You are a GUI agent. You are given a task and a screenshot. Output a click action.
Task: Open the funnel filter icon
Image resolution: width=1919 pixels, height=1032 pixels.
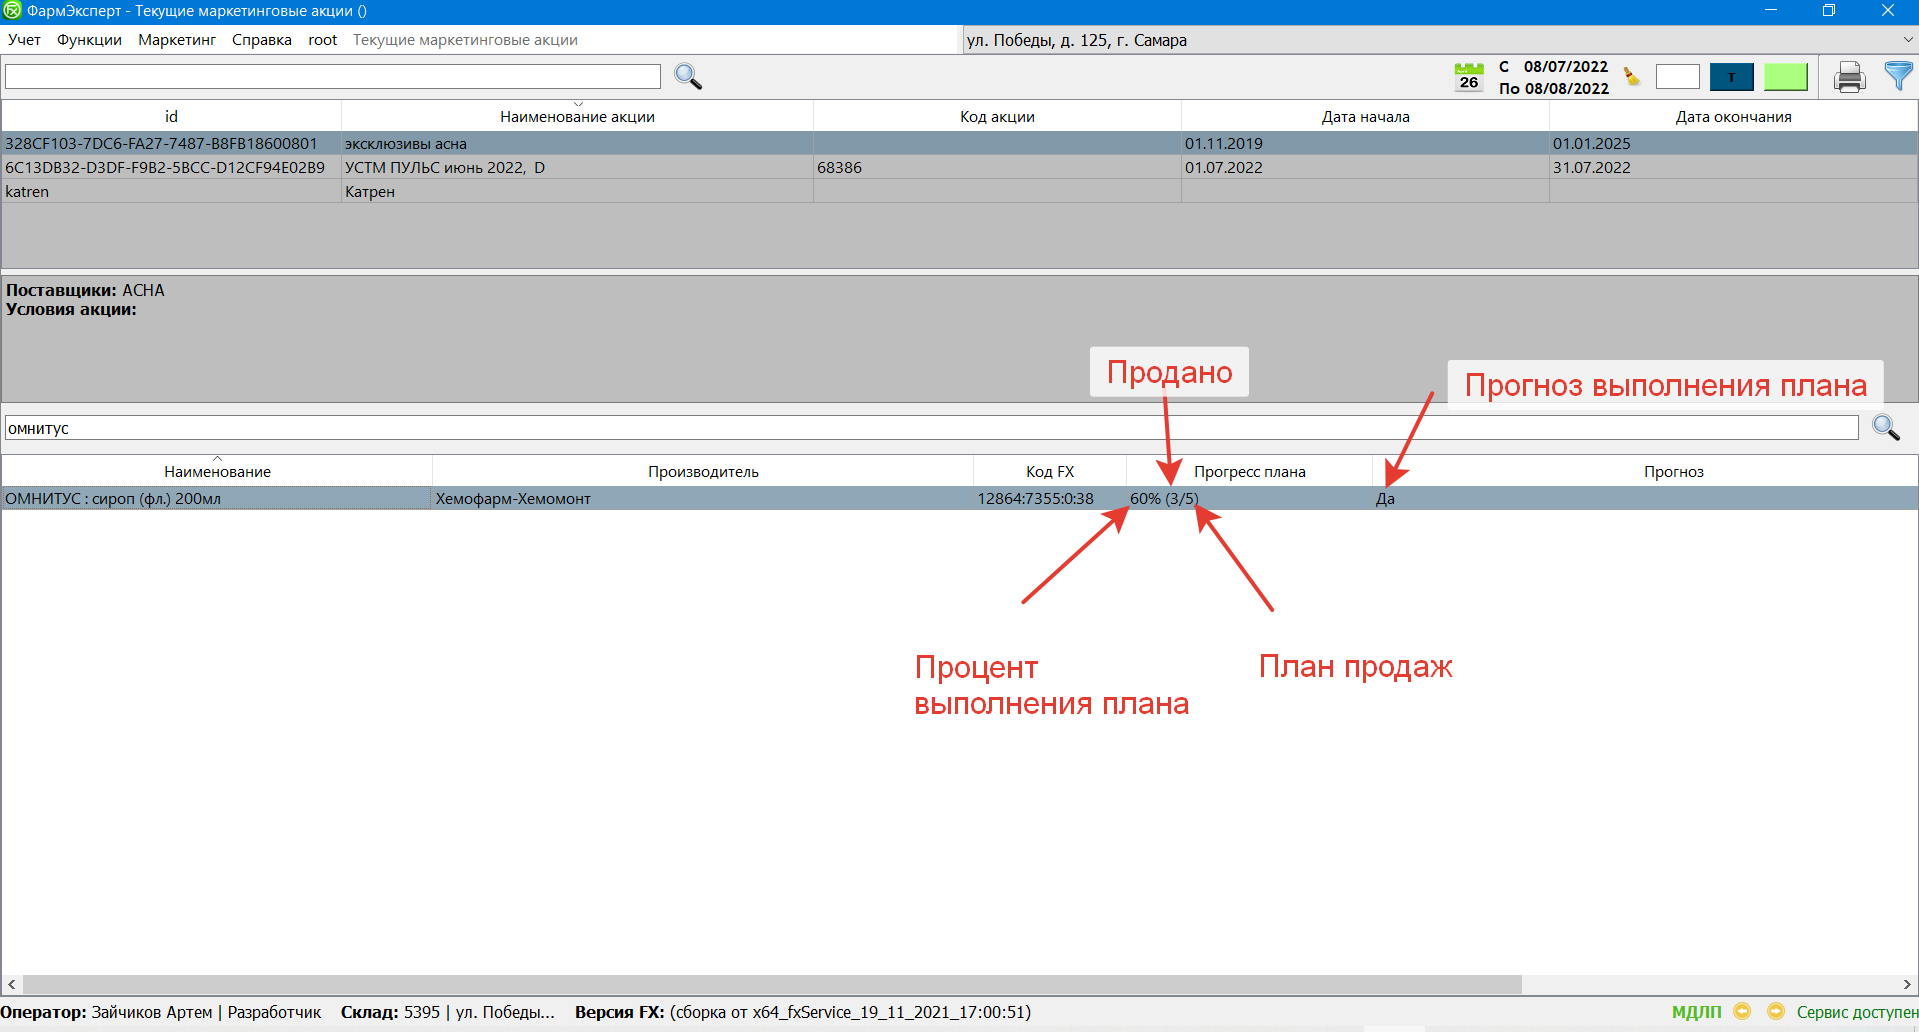(x=1897, y=76)
